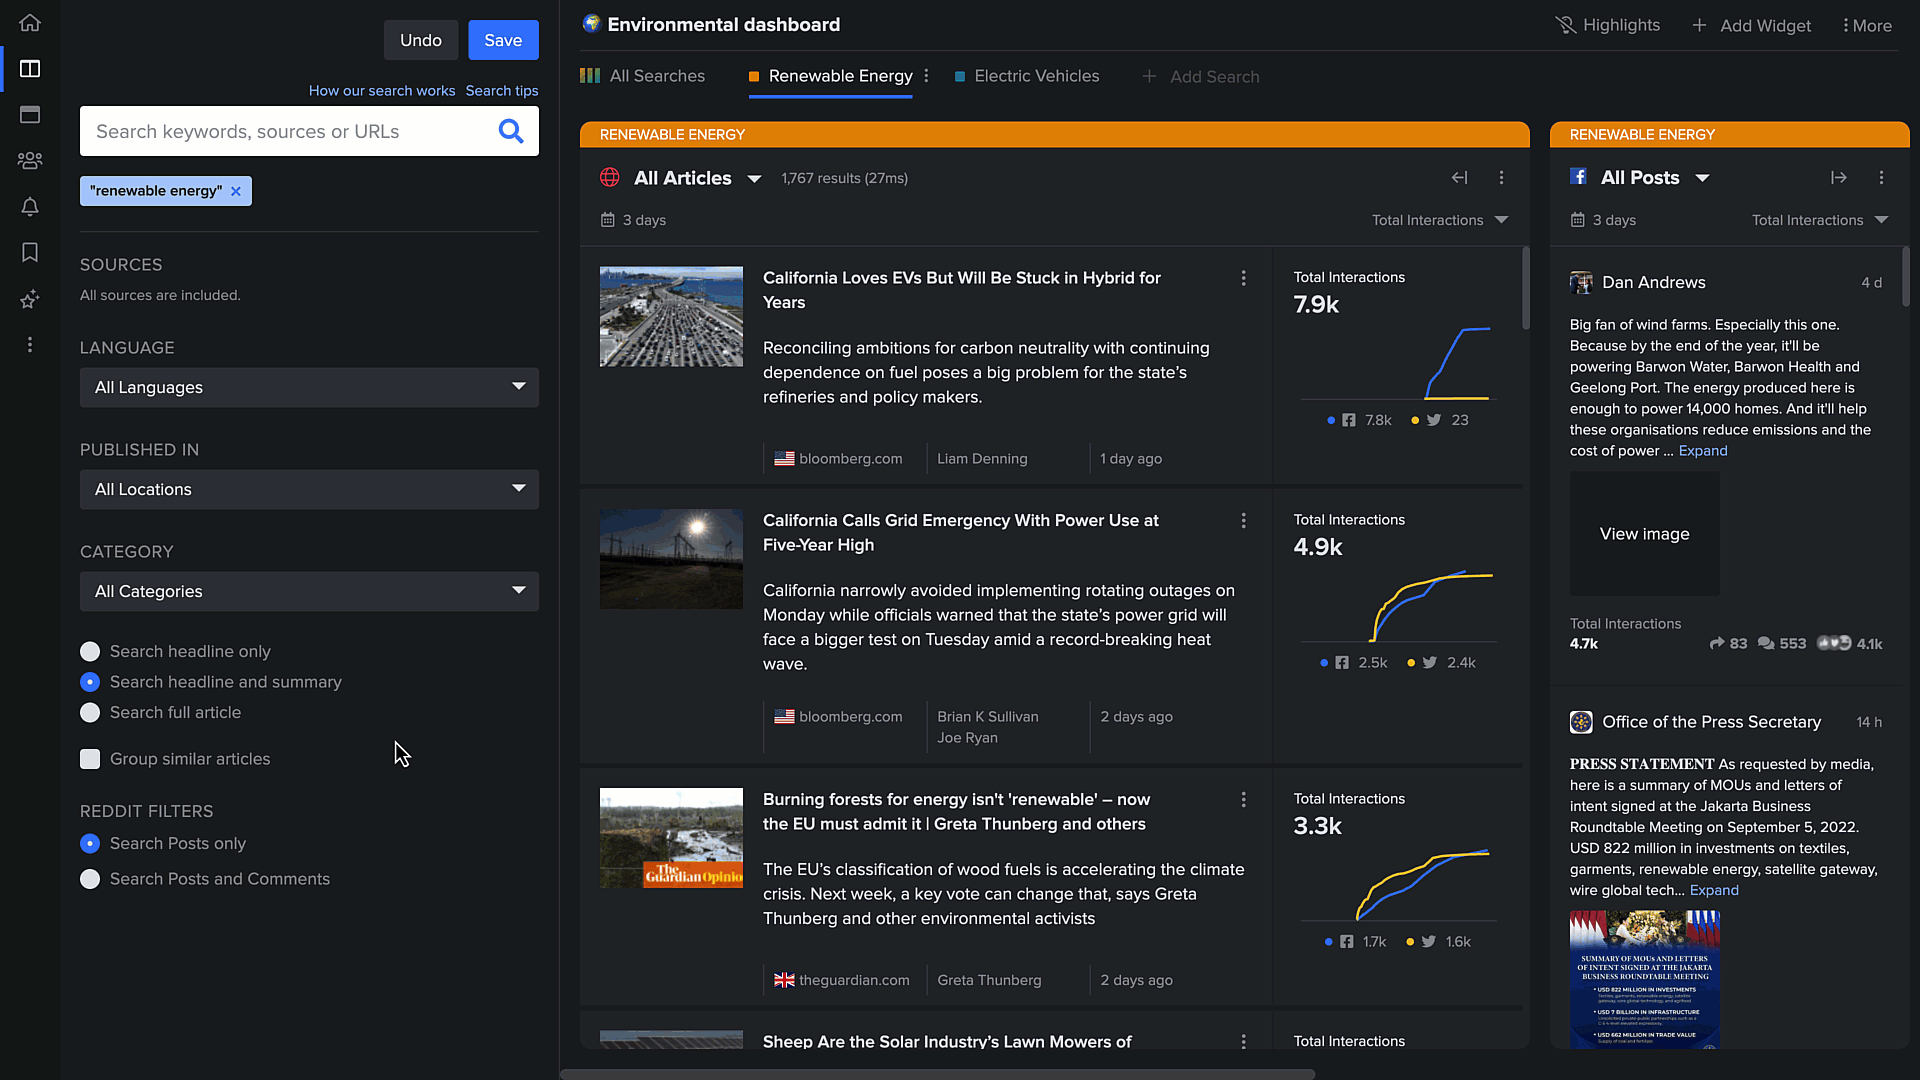Click the Undo button
This screenshot has width=1920, height=1080.
pos(421,40)
